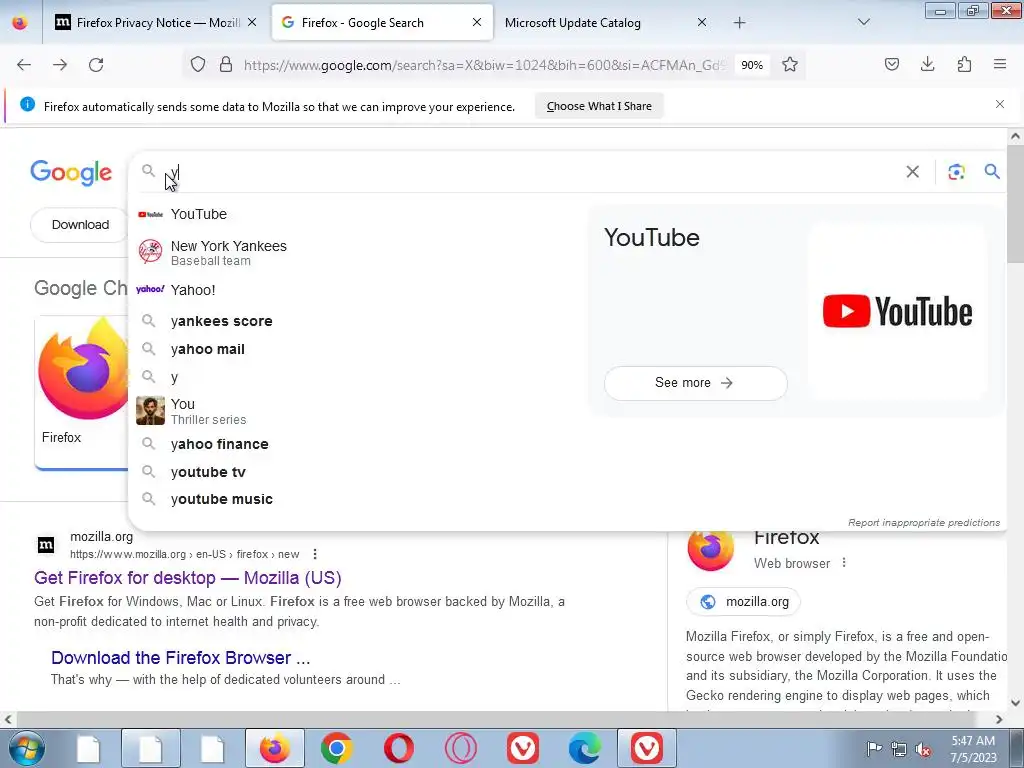Search by image with Google Lens
This screenshot has width=1024, height=768.
pos(957,172)
